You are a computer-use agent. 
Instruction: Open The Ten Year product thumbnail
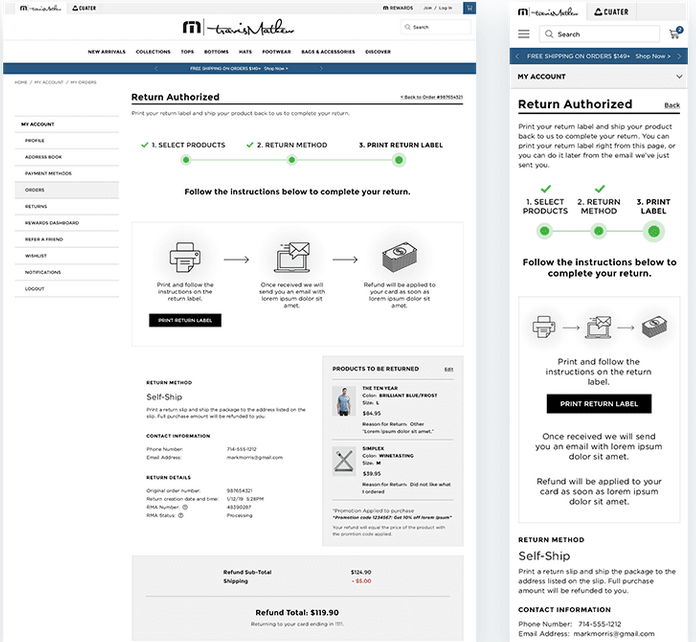[344, 401]
